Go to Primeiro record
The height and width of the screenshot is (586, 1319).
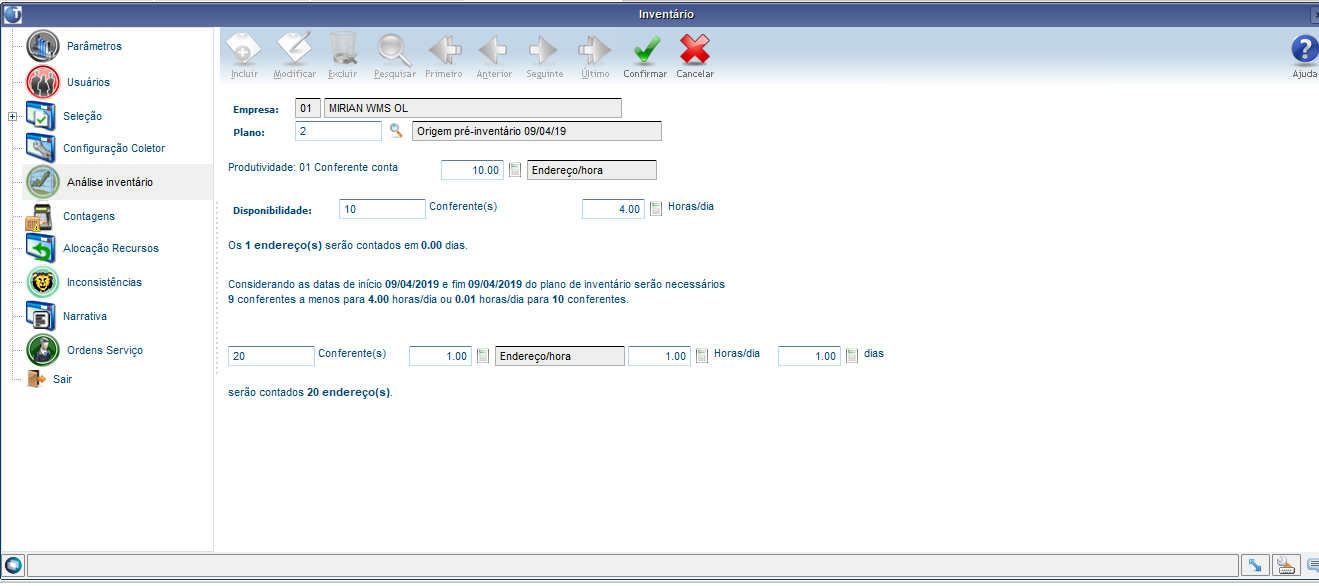click(444, 55)
